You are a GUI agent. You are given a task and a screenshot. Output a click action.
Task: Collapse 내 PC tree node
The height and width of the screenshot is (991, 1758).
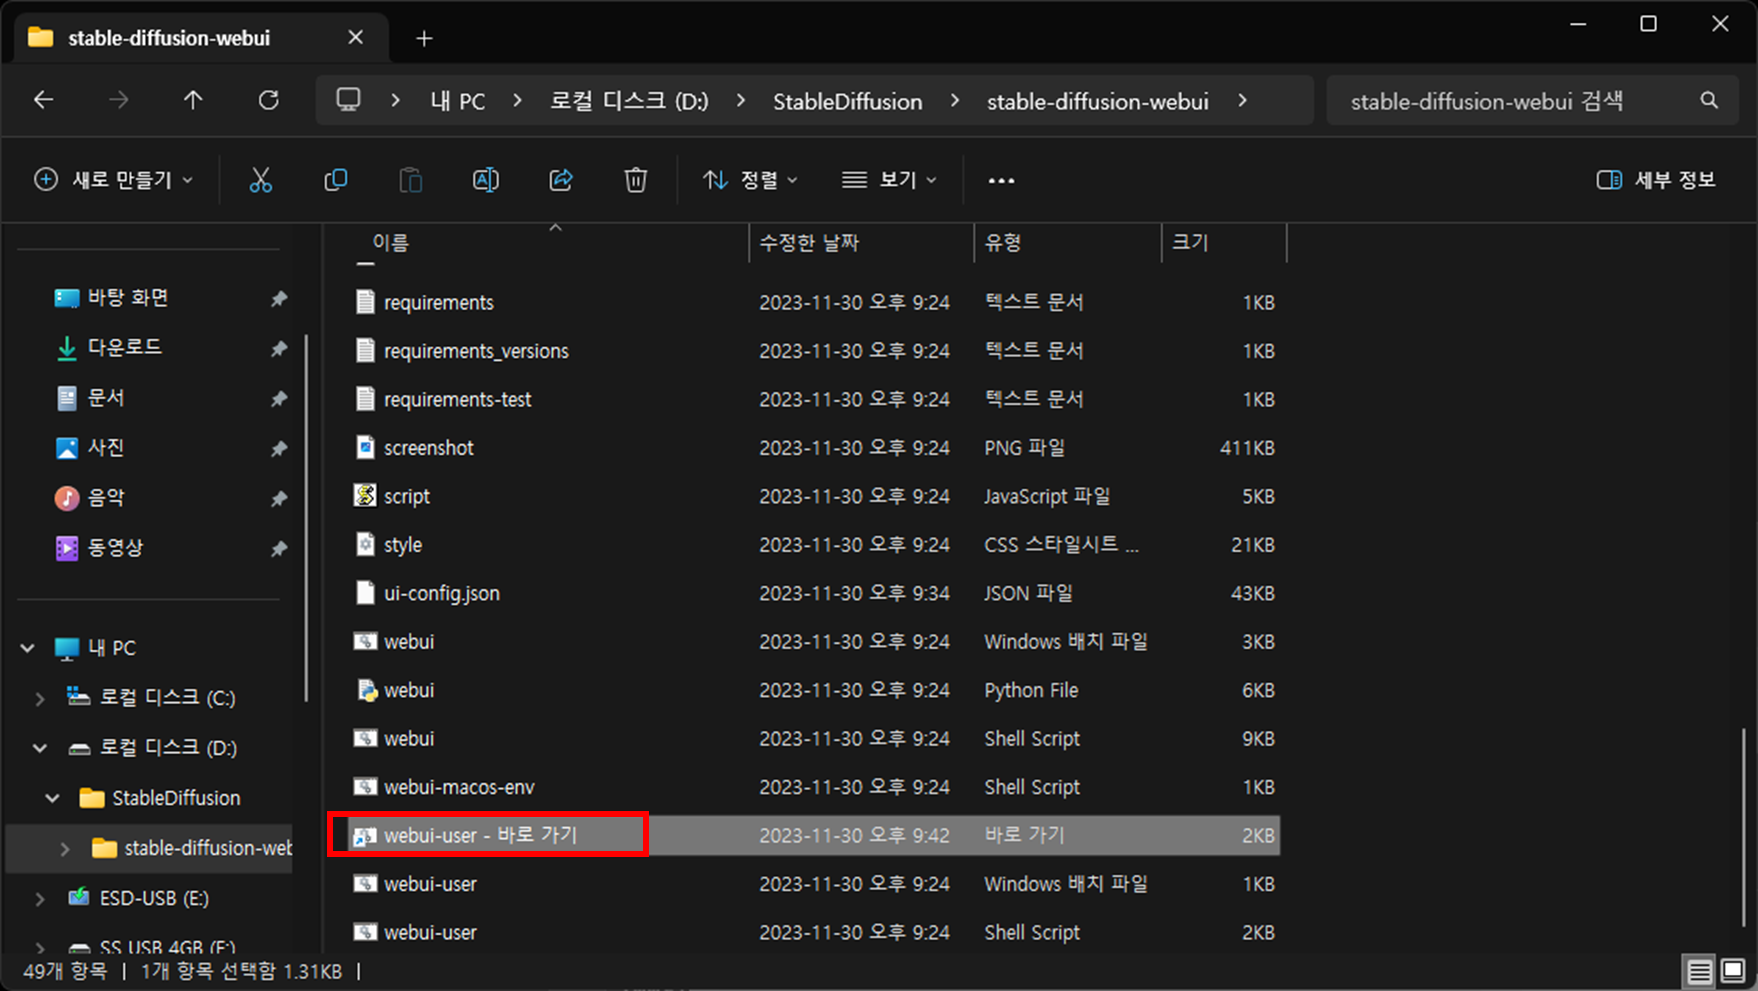click(28, 648)
